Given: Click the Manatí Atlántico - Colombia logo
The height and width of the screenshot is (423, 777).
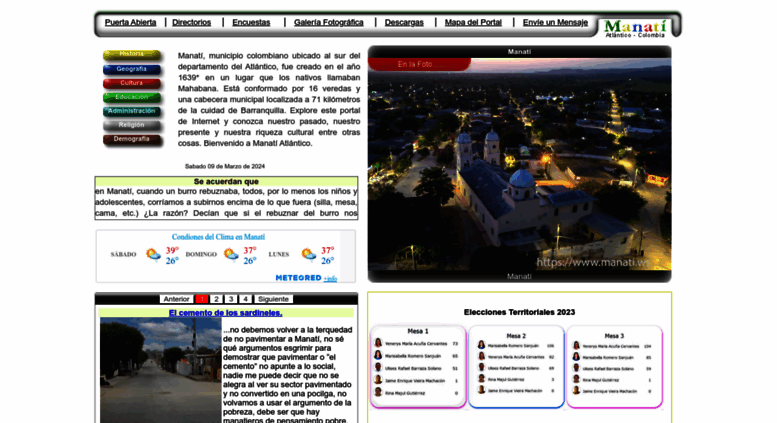Looking at the screenshot, I should pyautogui.click(x=635, y=28).
